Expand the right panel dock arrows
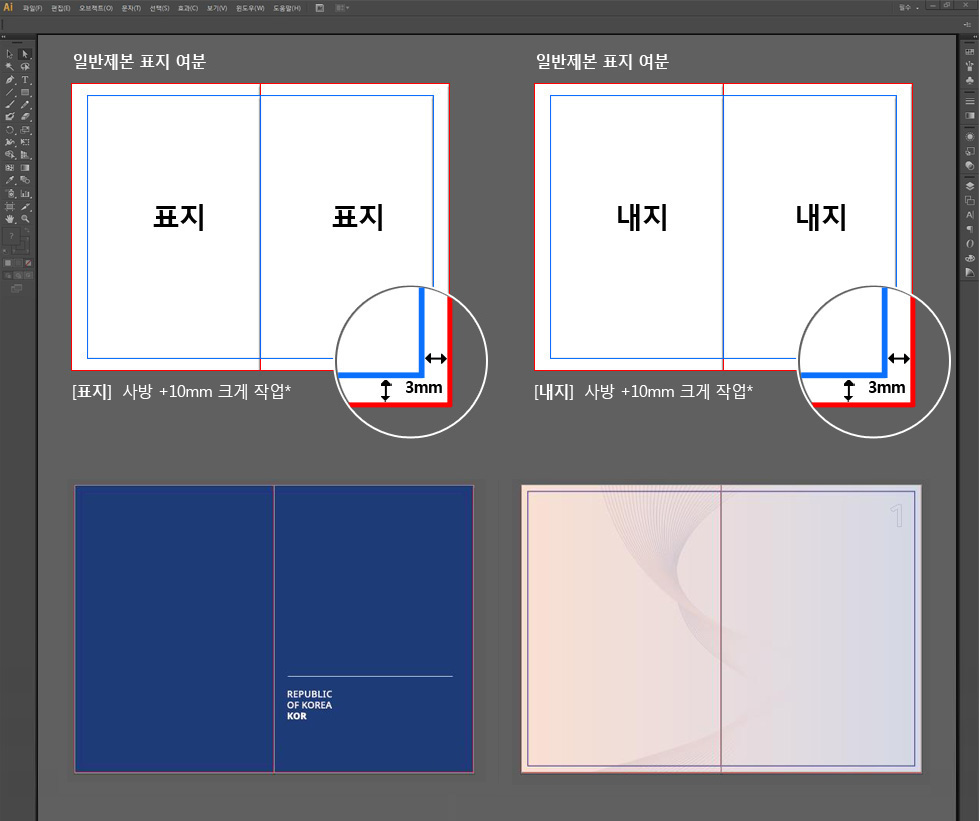 974,37
